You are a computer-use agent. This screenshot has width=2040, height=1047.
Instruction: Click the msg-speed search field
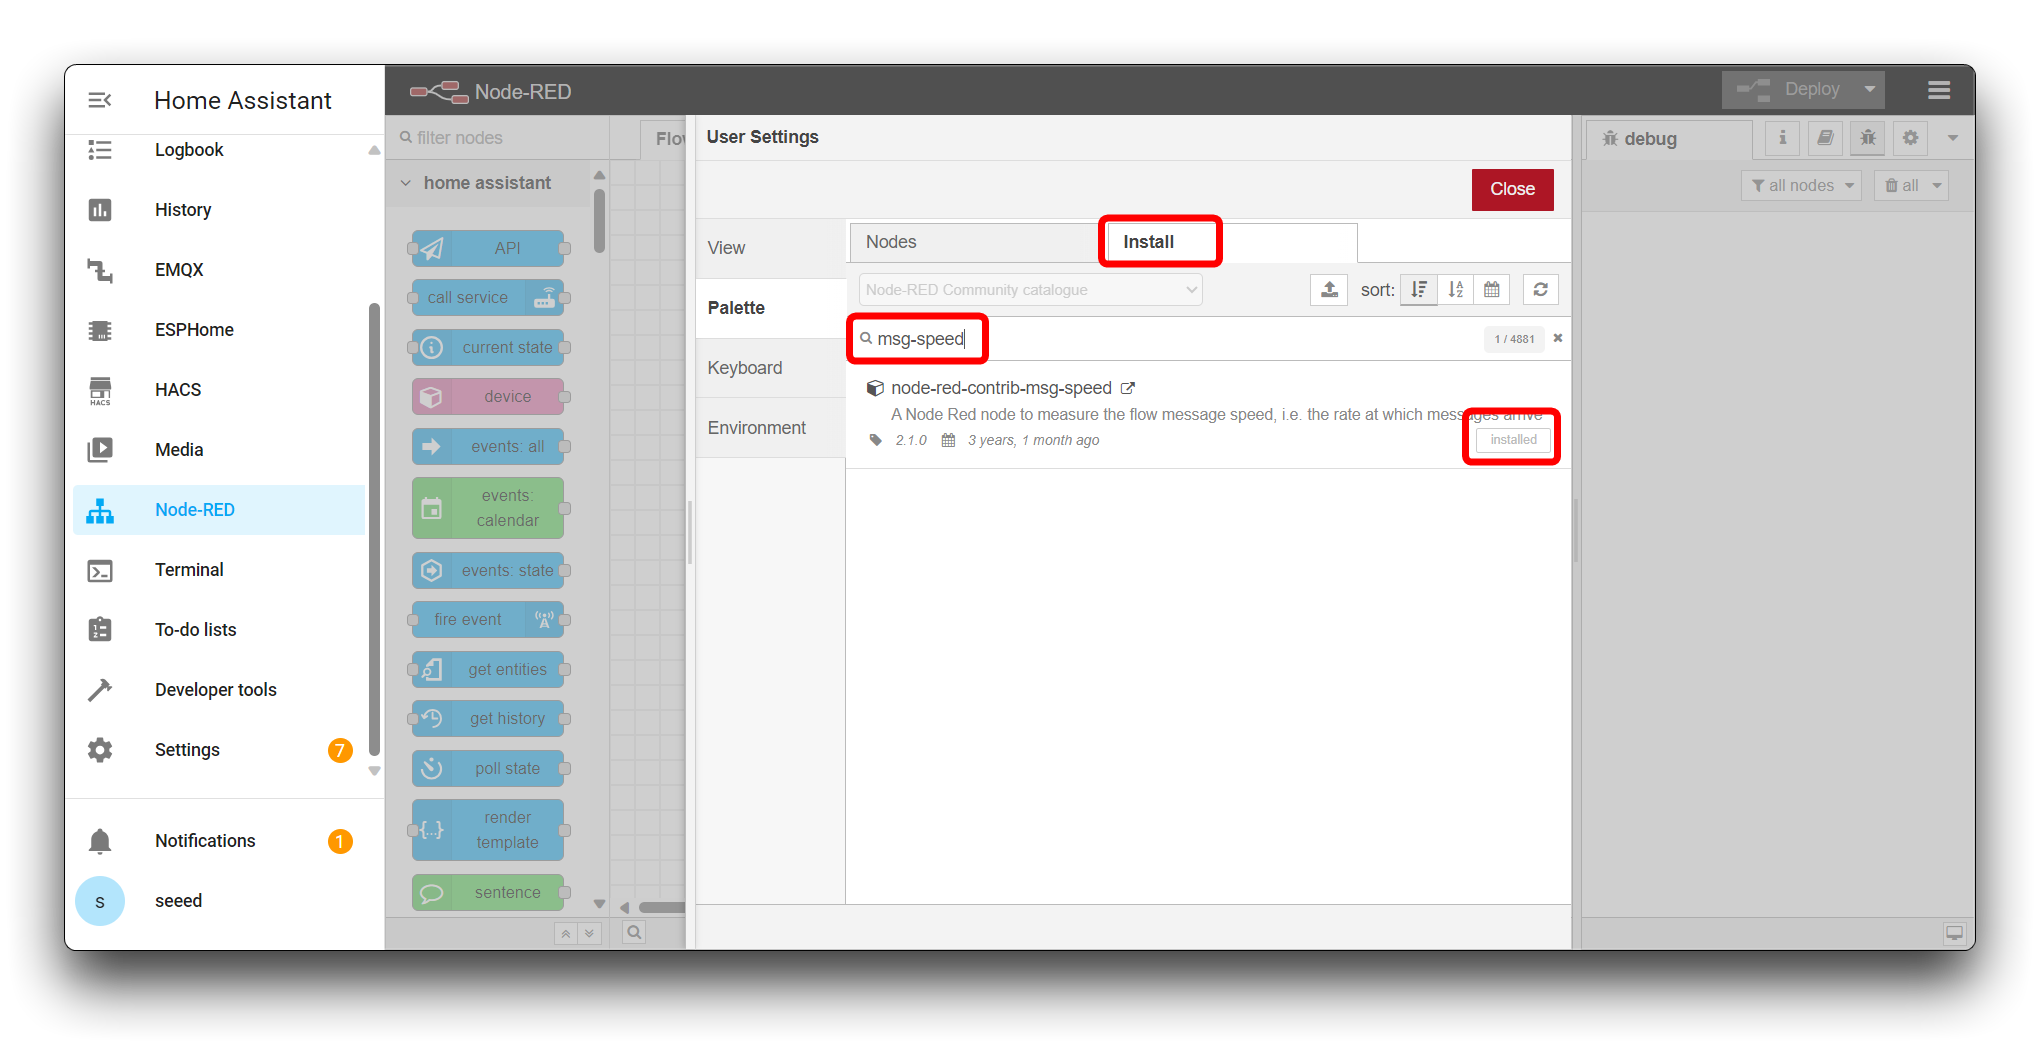click(x=1165, y=339)
